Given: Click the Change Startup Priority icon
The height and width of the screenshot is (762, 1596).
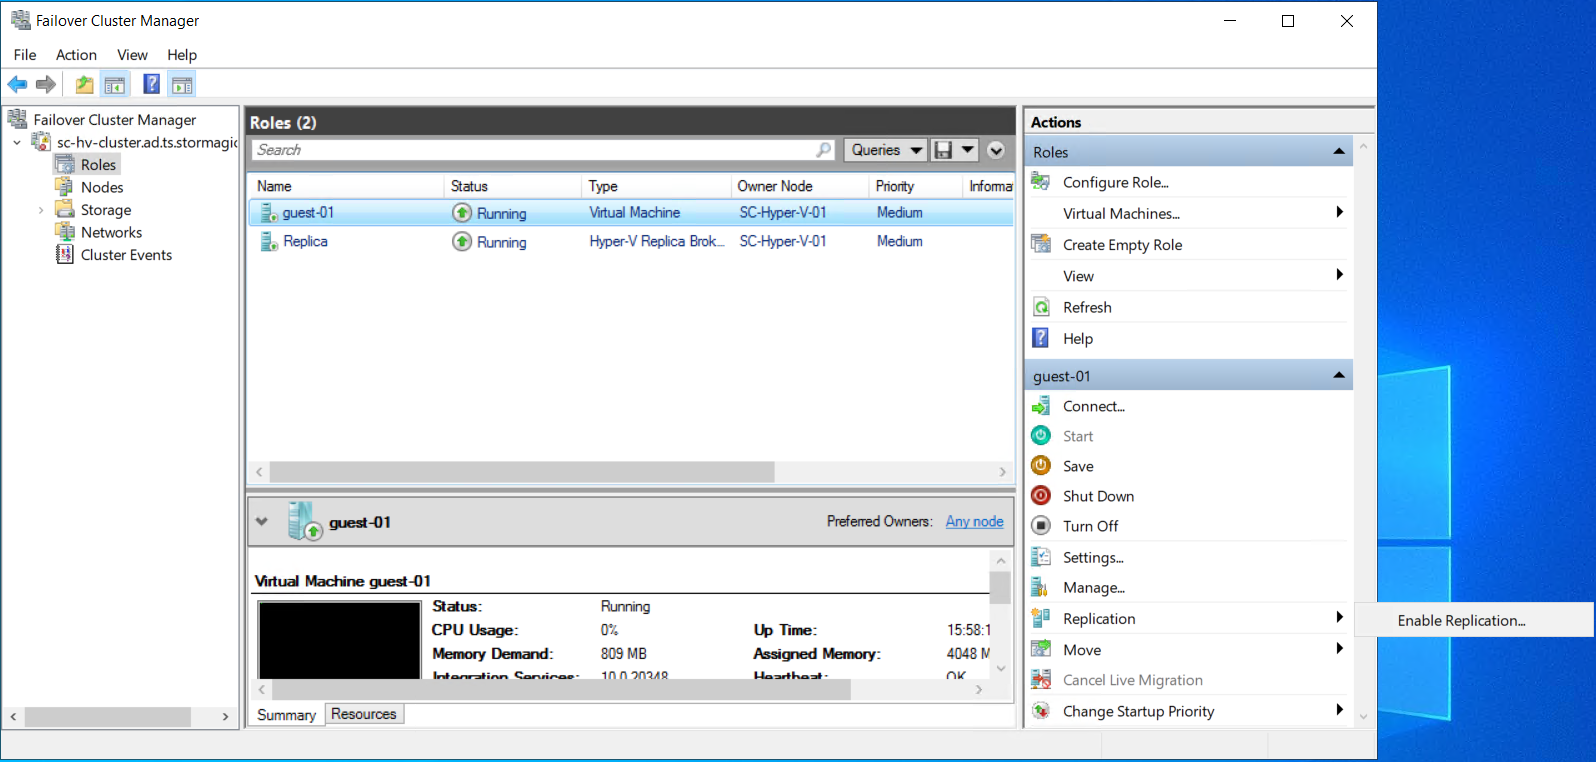Looking at the screenshot, I should coord(1041,710).
